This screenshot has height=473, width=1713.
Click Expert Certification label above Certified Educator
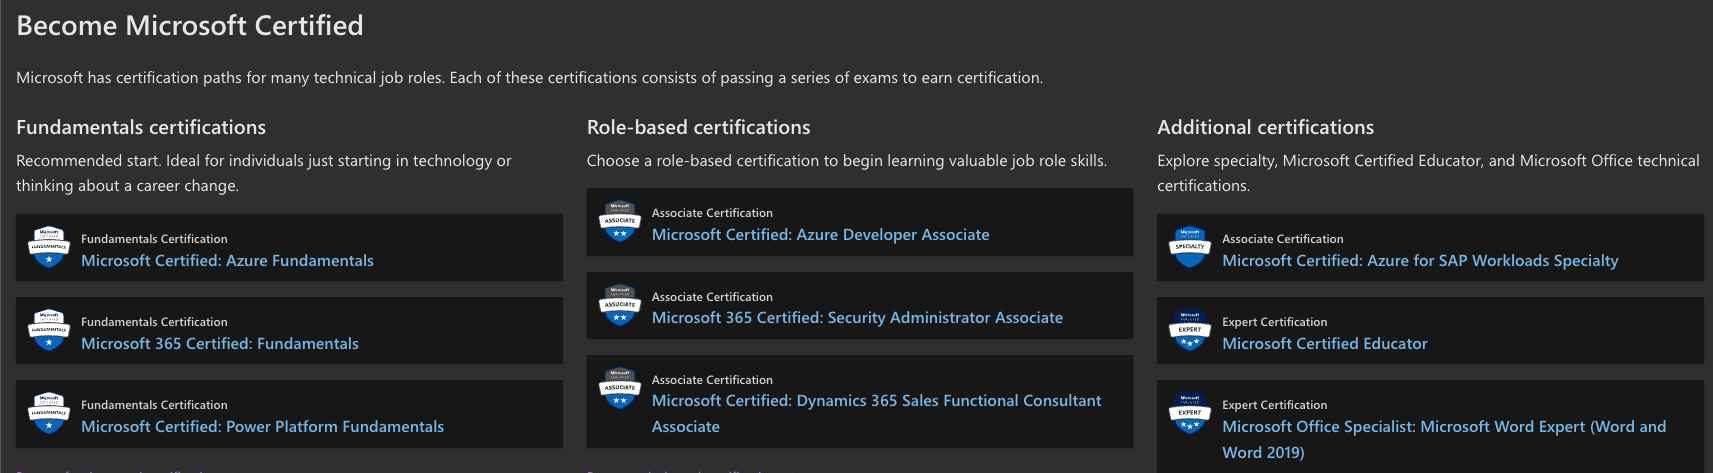[x=1275, y=322]
